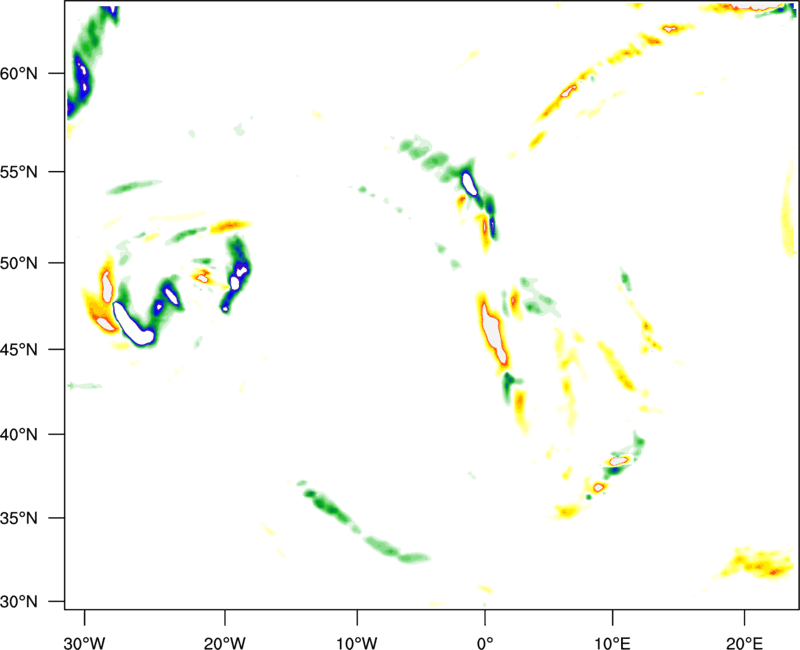This screenshot has height=650, width=800.
Task: Click the 20°W longitude label
Action: pyautogui.click(x=225, y=643)
